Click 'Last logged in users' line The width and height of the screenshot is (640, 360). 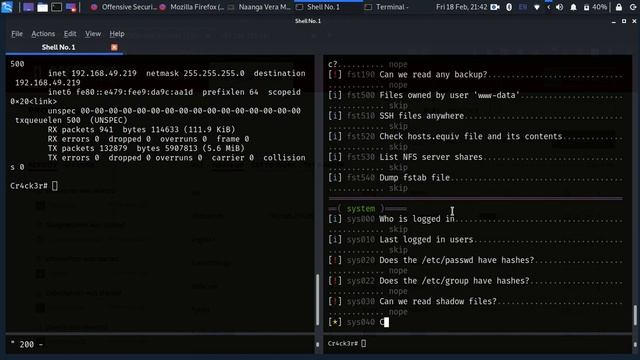pos(476,240)
